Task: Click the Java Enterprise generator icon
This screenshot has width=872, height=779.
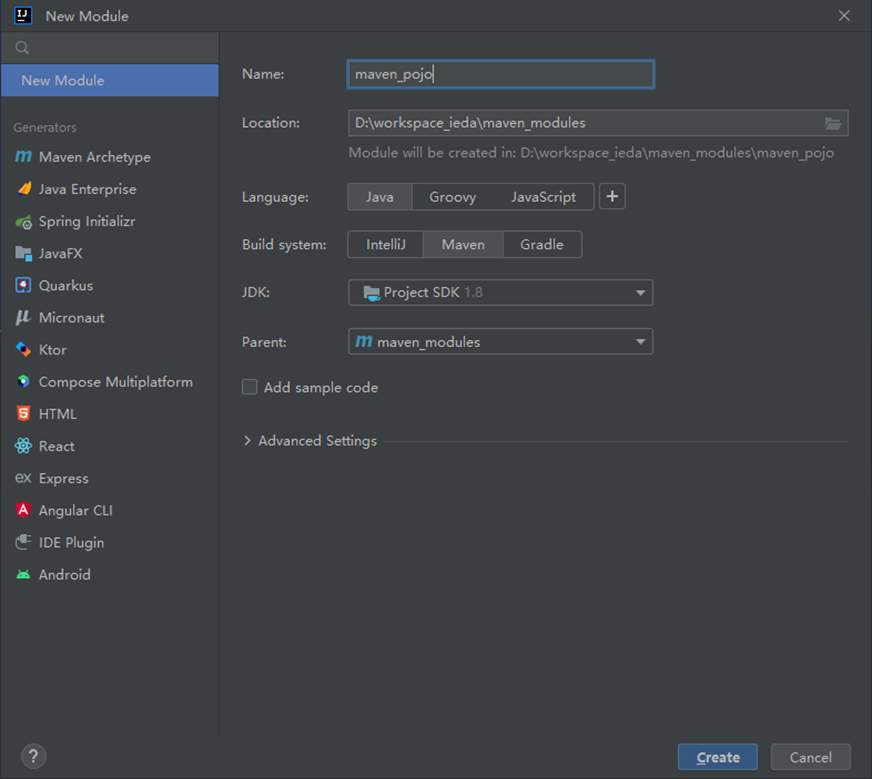Action: [x=23, y=189]
